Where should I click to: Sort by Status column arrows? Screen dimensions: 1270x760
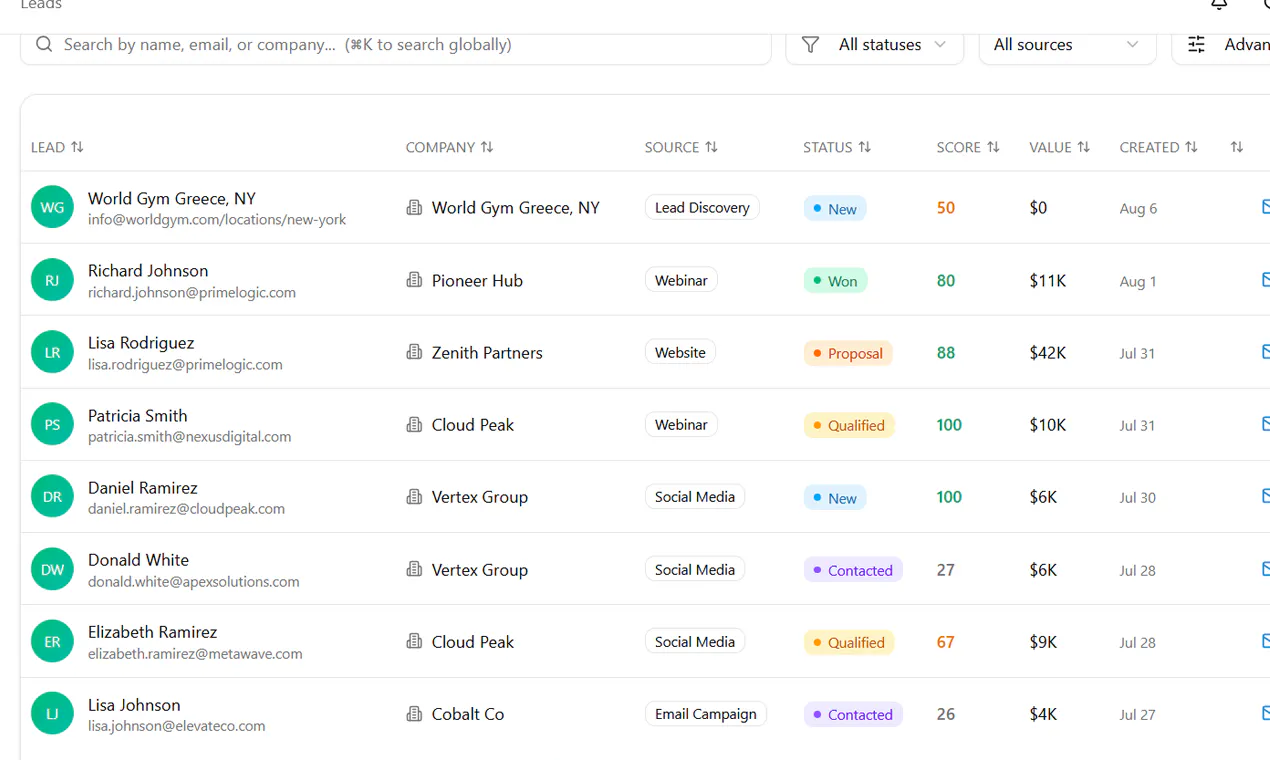coord(865,147)
